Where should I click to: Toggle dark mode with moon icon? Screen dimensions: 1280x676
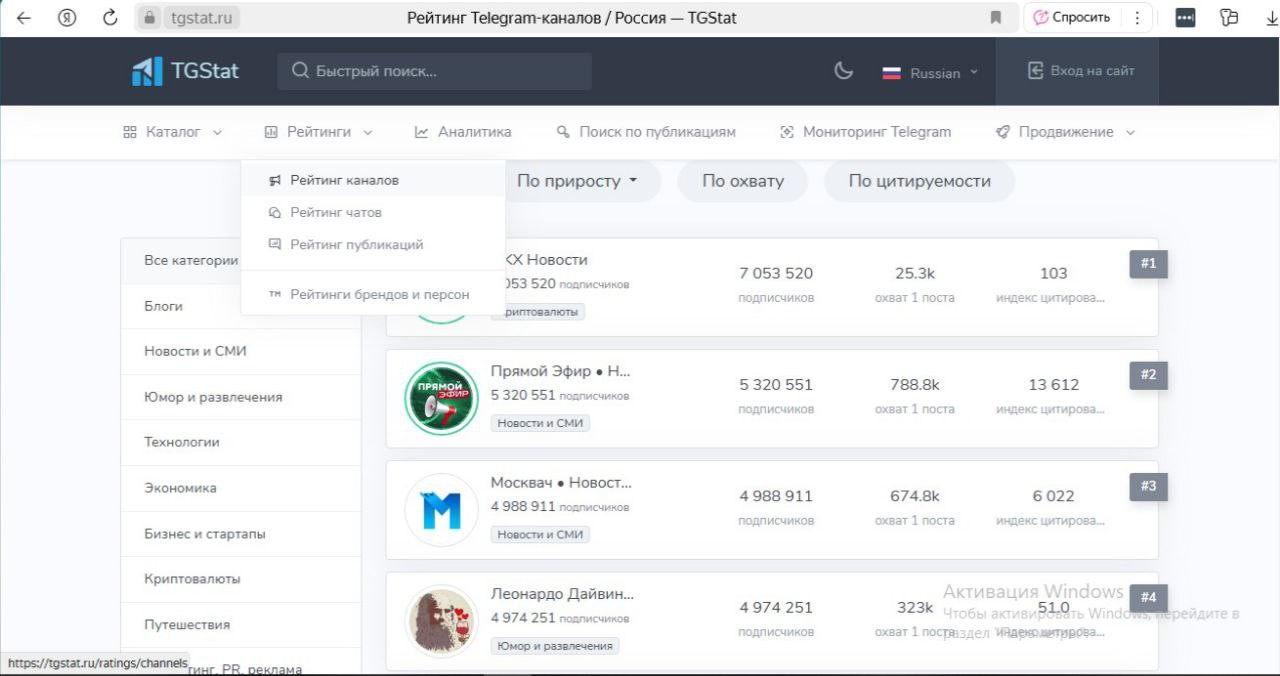(x=844, y=71)
